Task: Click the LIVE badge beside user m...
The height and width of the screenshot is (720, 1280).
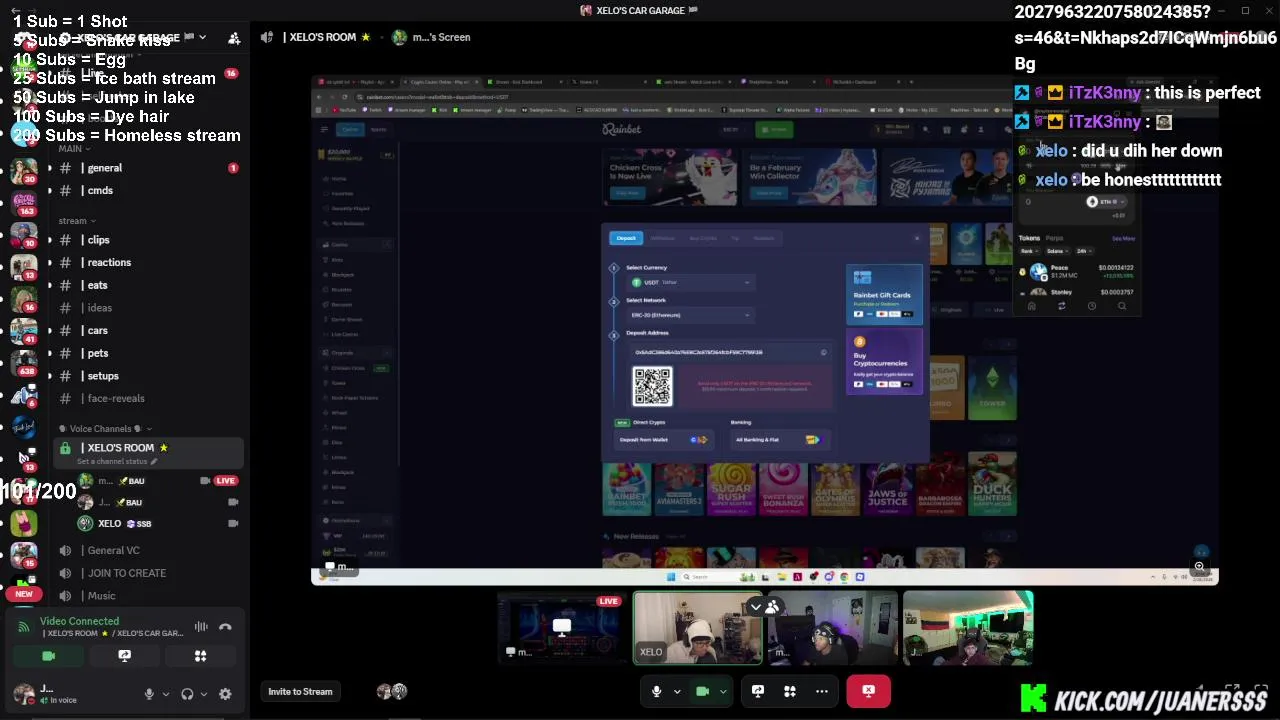Action: [225, 481]
